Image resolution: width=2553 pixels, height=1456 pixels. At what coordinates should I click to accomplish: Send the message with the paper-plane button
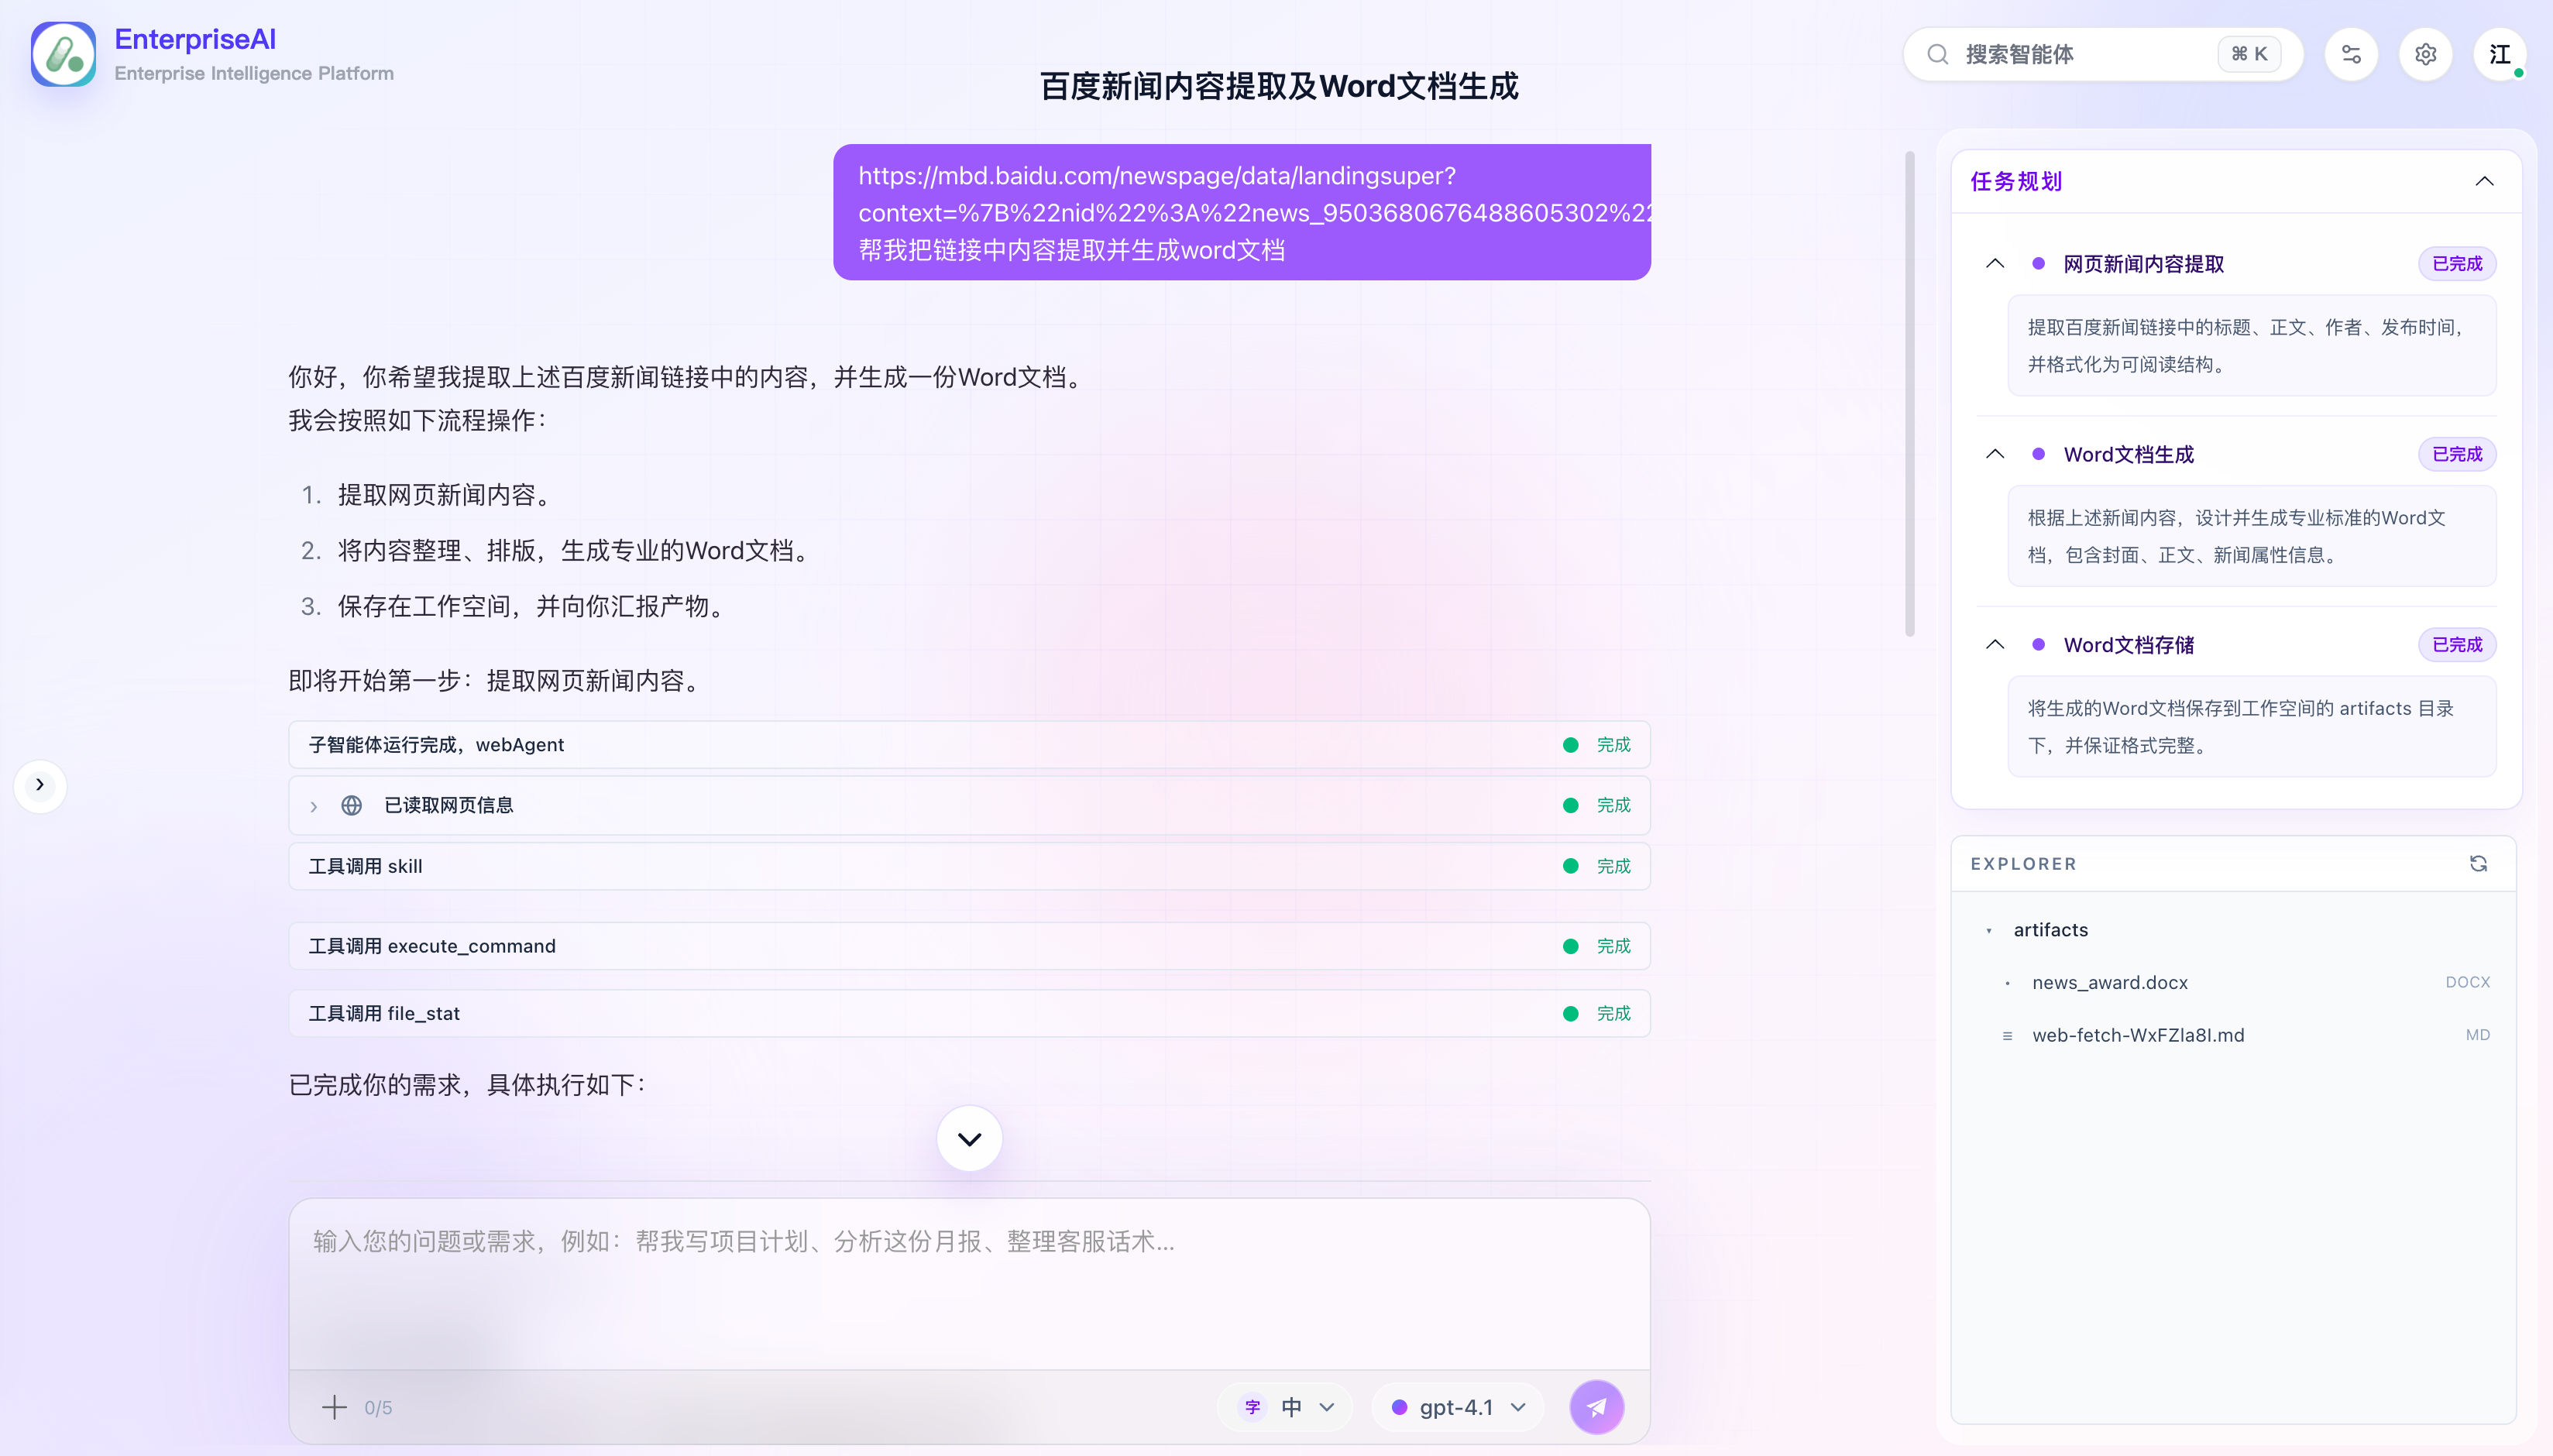click(1597, 1407)
